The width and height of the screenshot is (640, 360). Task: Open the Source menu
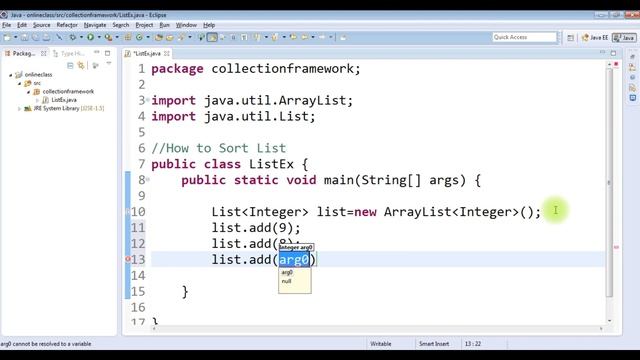[x=42, y=25]
